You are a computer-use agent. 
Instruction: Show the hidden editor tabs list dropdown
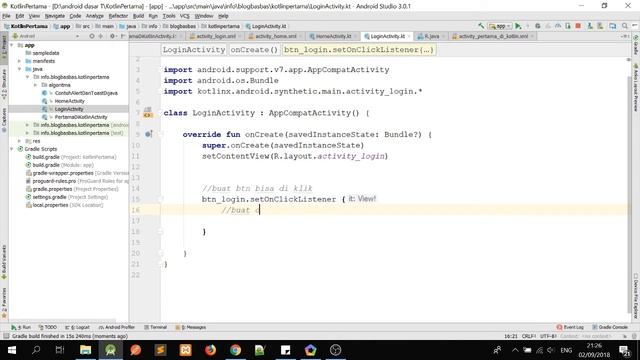(x=624, y=36)
